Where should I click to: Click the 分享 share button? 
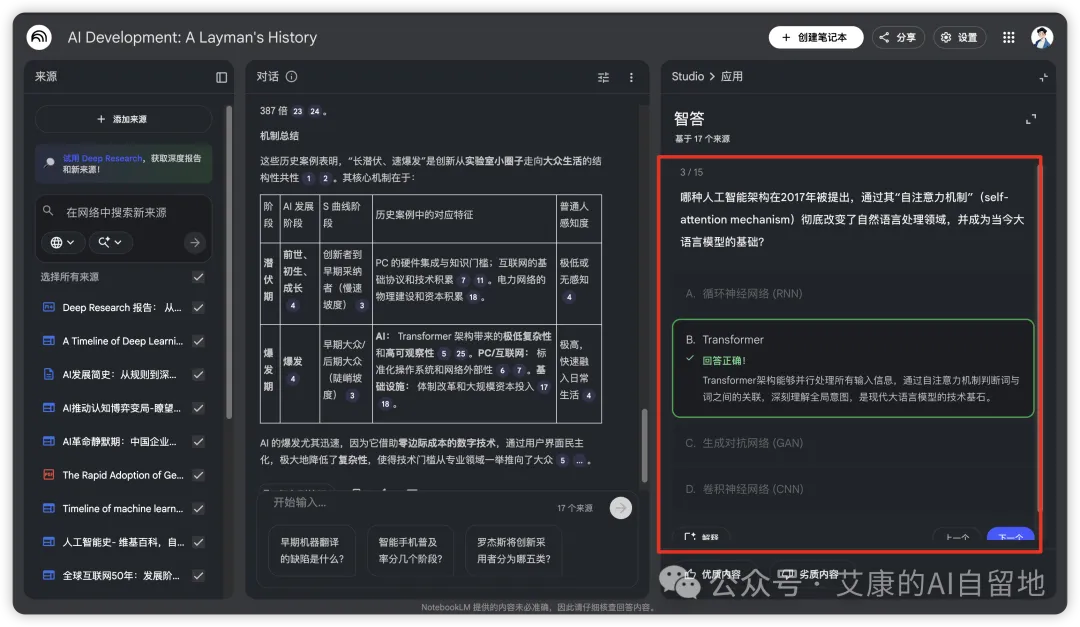click(x=897, y=37)
